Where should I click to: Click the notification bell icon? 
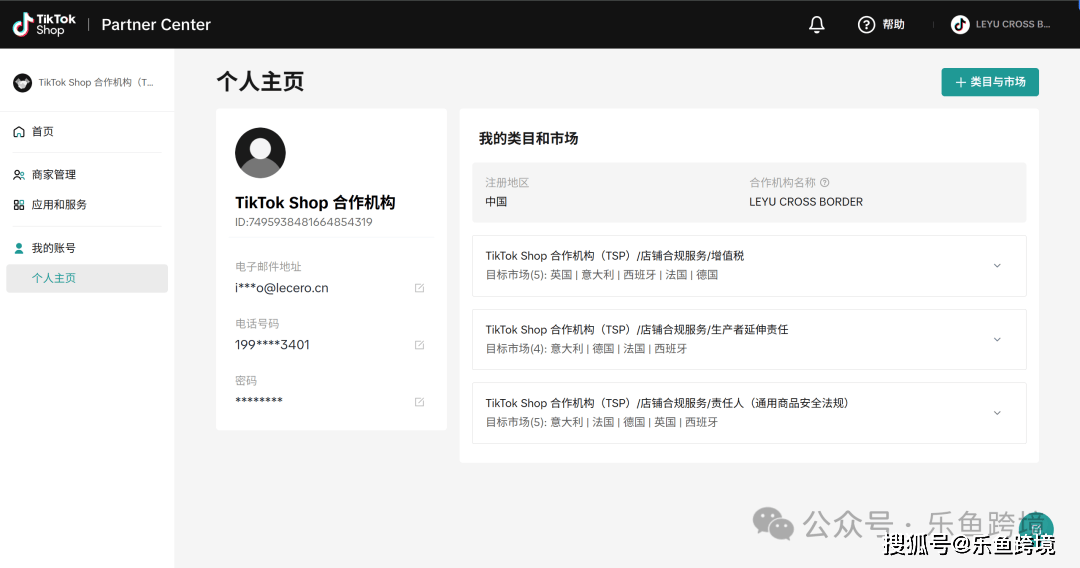click(x=817, y=24)
